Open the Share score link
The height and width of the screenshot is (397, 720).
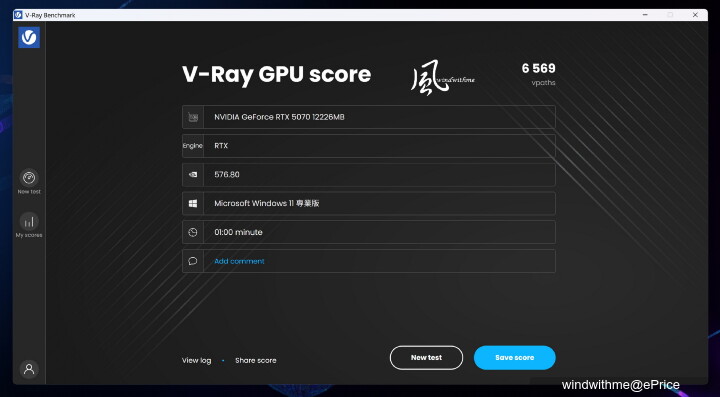pyautogui.click(x=256, y=360)
